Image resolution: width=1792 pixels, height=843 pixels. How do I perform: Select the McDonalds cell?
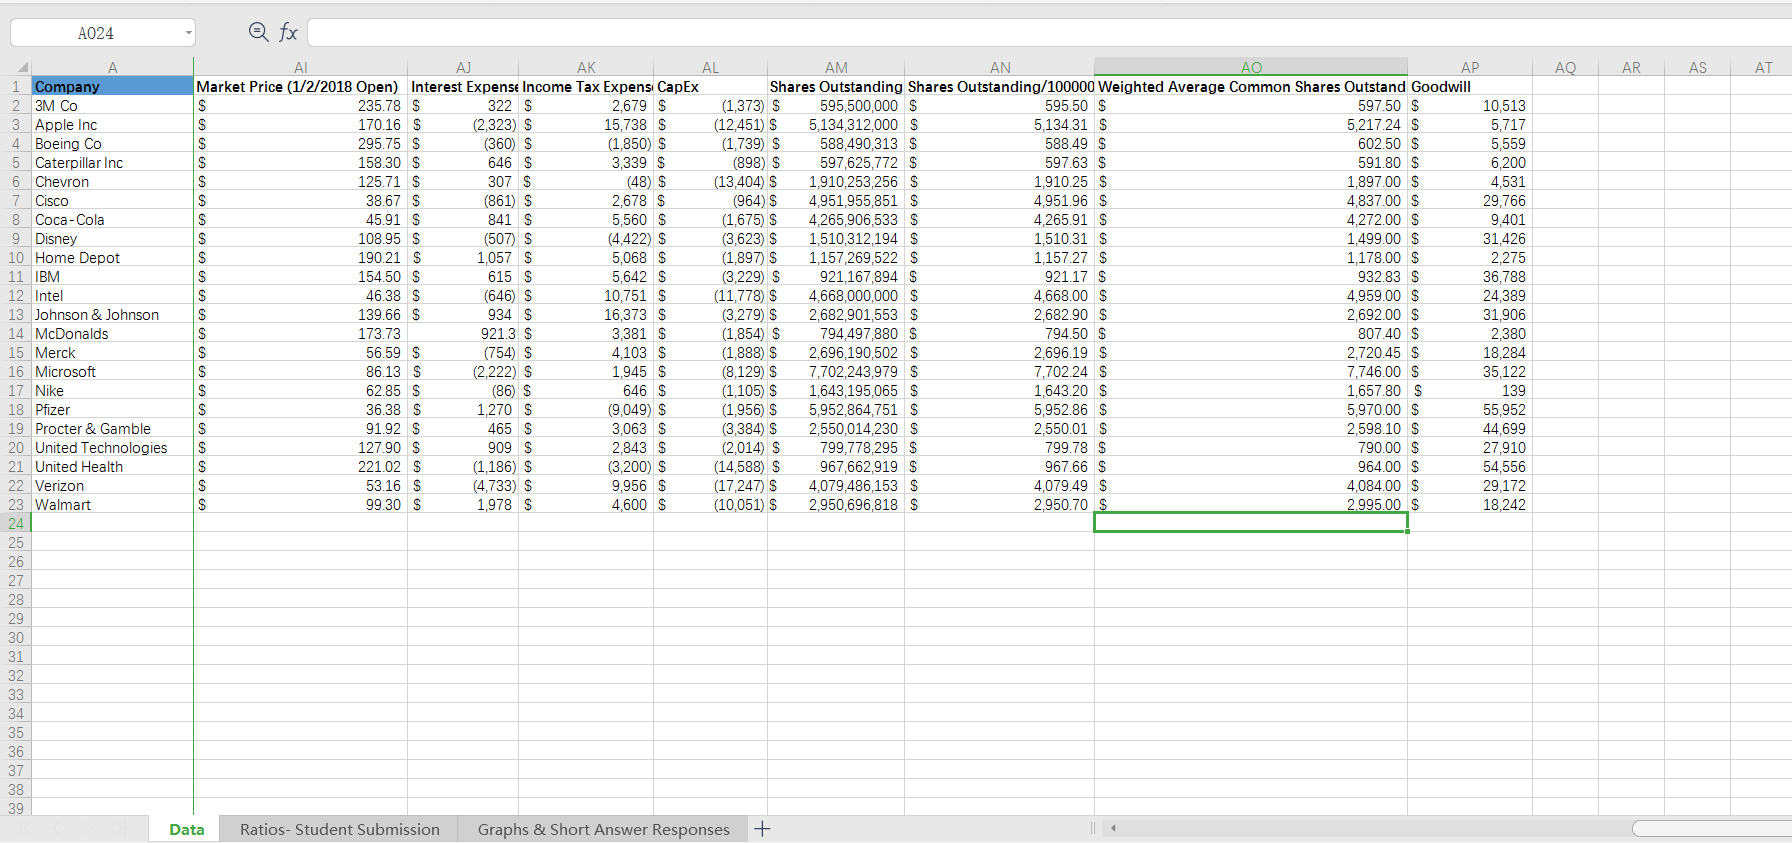(x=112, y=334)
